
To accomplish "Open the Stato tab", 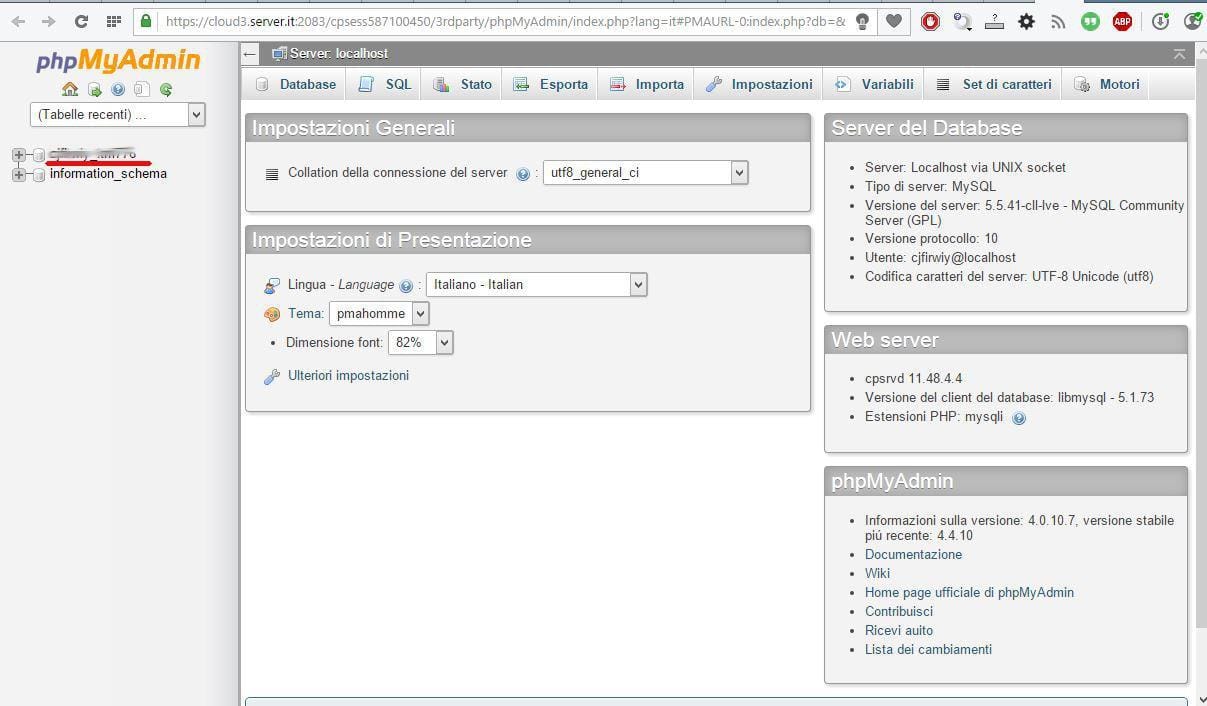I will pos(462,85).
